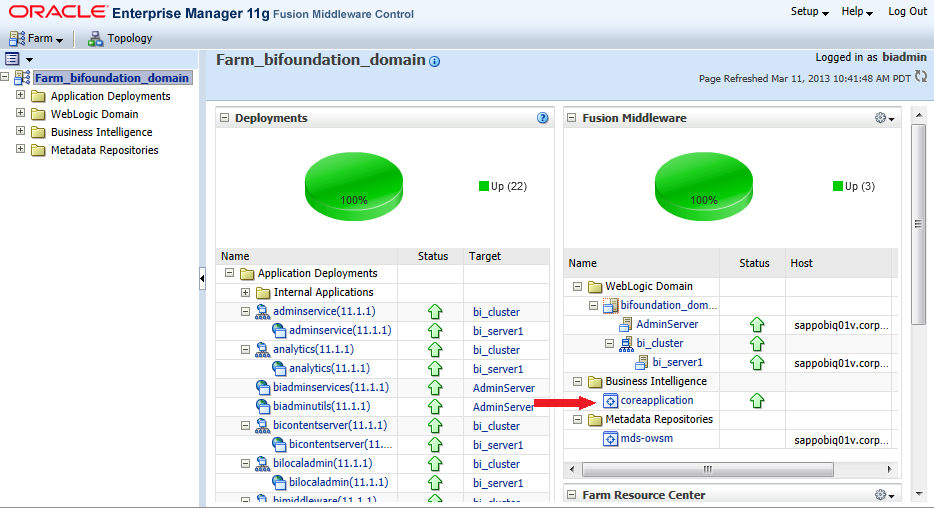Collapse Business Intelligence in Fusion Middleware table

coord(577,382)
